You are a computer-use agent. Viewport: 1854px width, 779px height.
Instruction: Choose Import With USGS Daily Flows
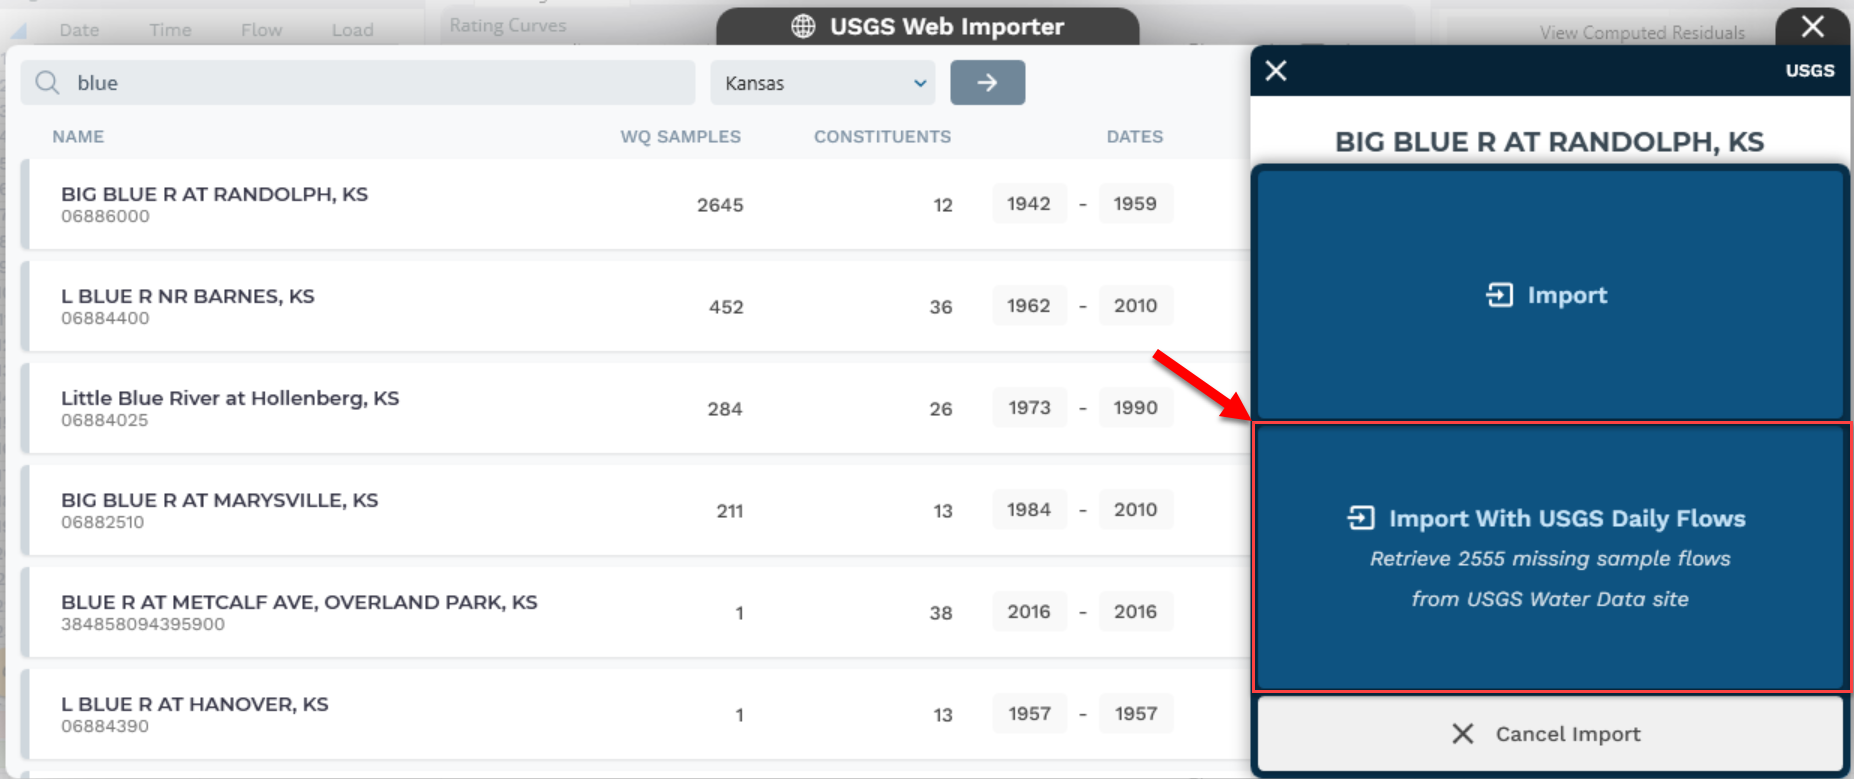(x=1549, y=557)
